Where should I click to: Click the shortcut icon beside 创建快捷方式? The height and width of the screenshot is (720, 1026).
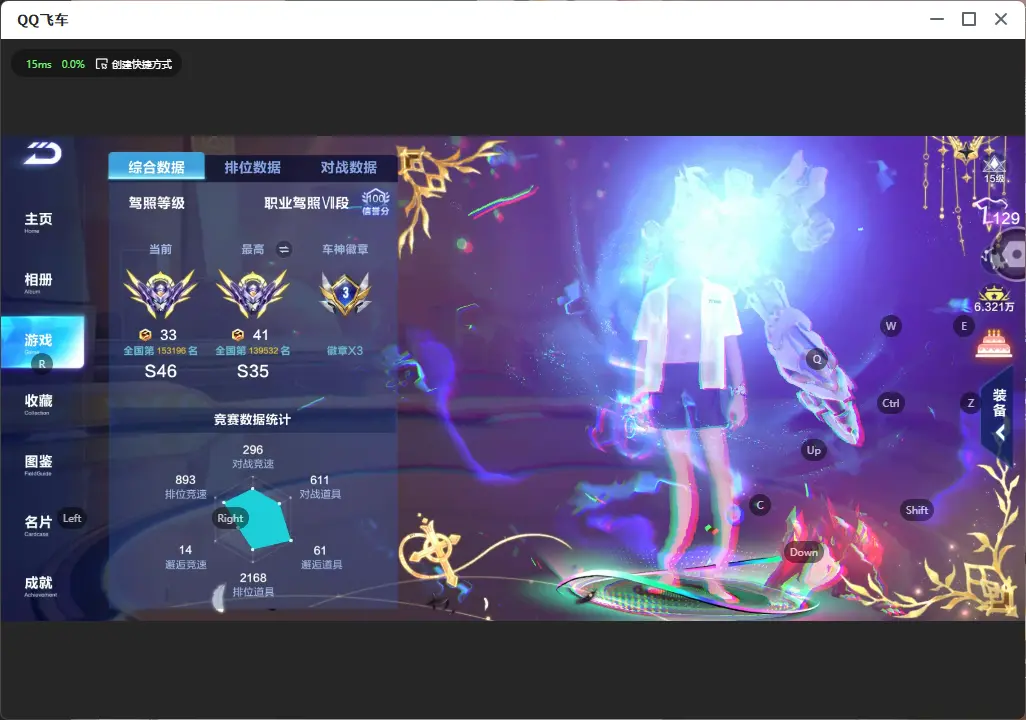pos(101,64)
